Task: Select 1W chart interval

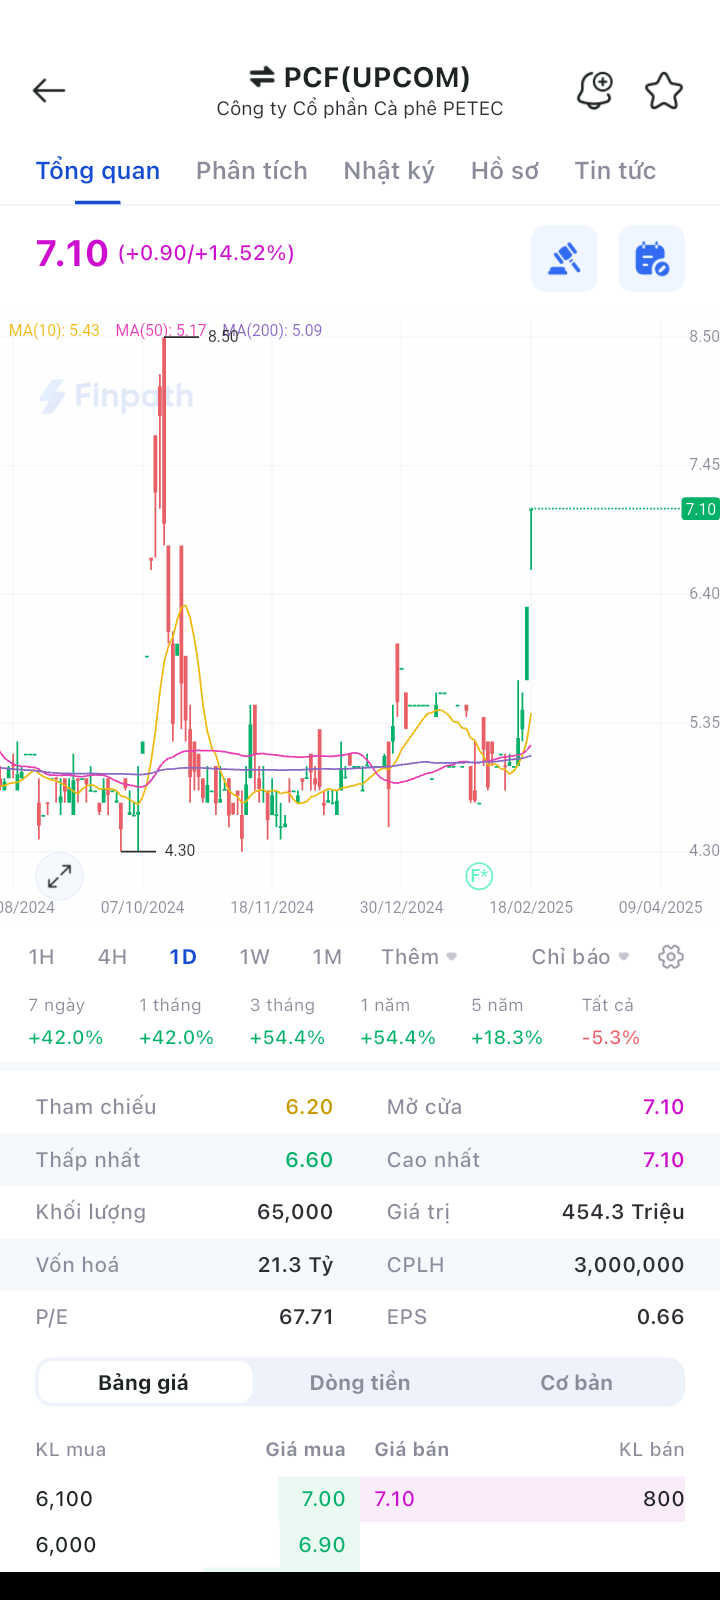Action: click(254, 957)
